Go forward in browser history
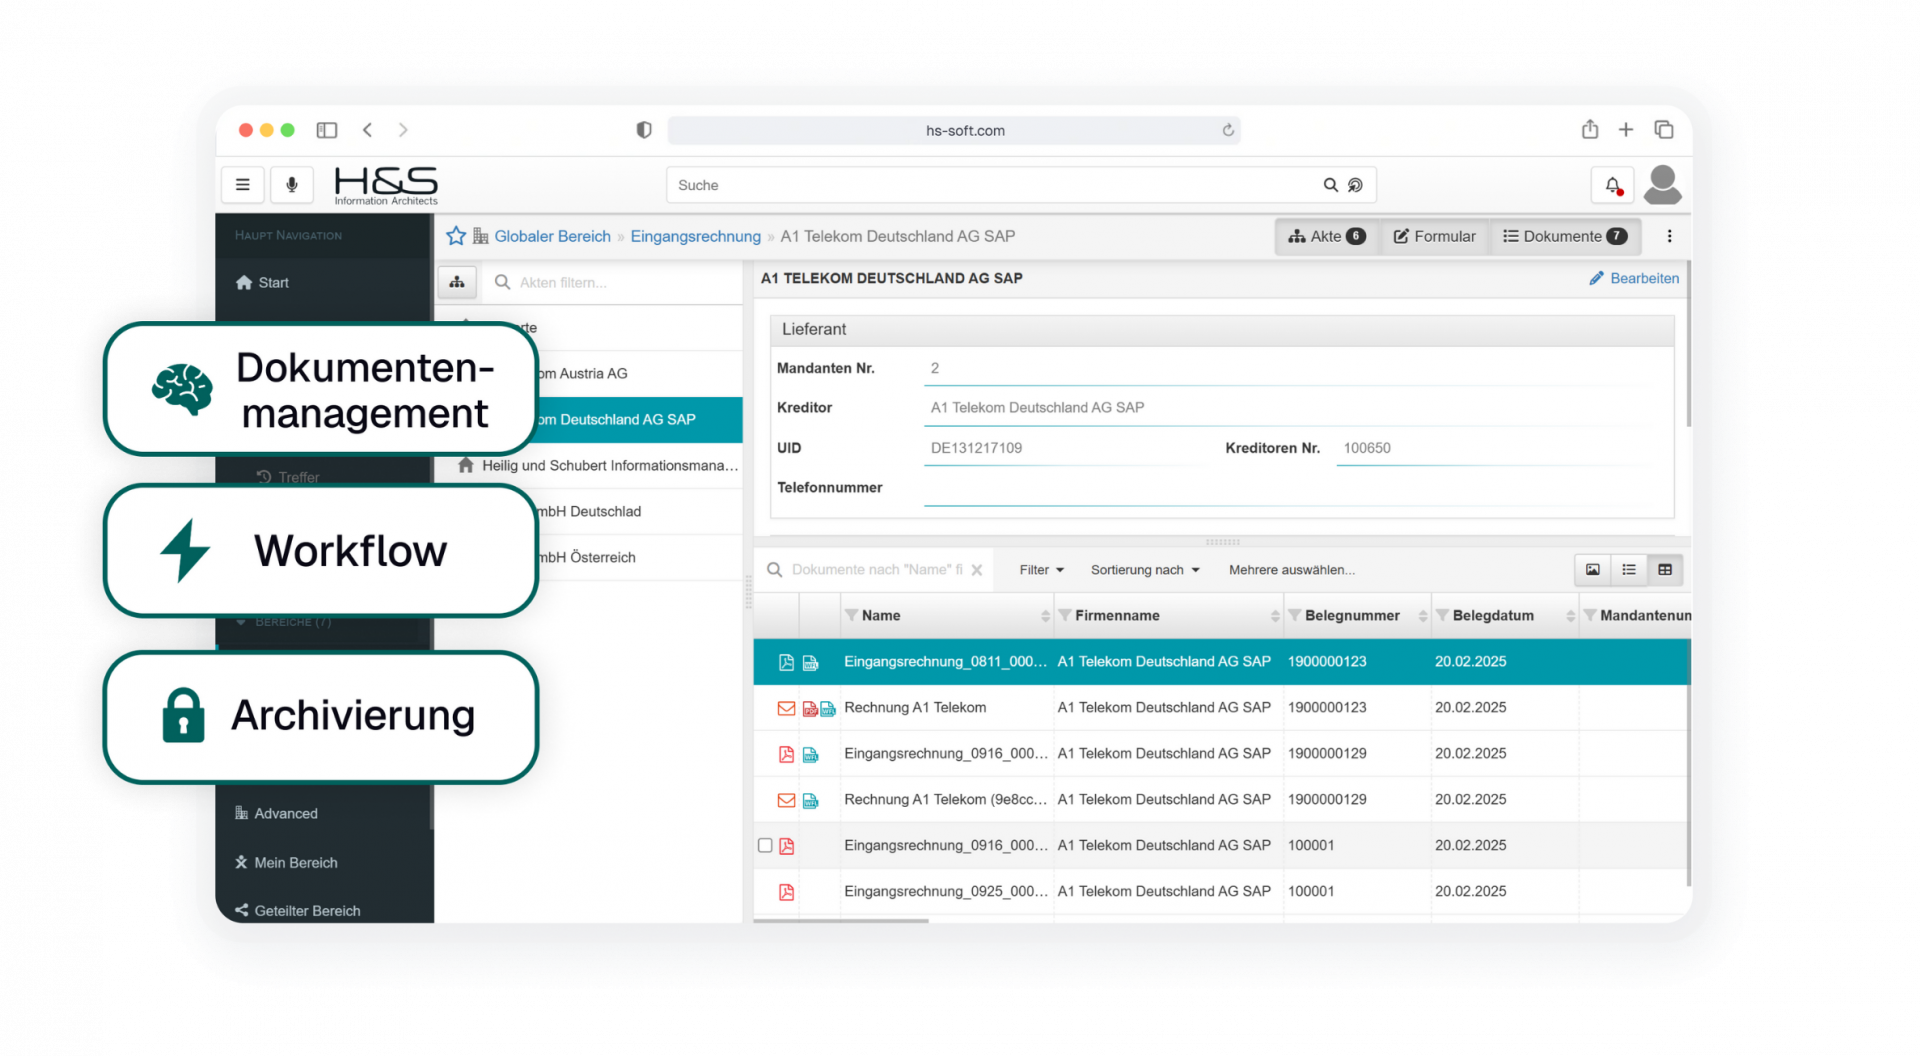This screenshot has width=1920, height=1056. tap(403, 130)
